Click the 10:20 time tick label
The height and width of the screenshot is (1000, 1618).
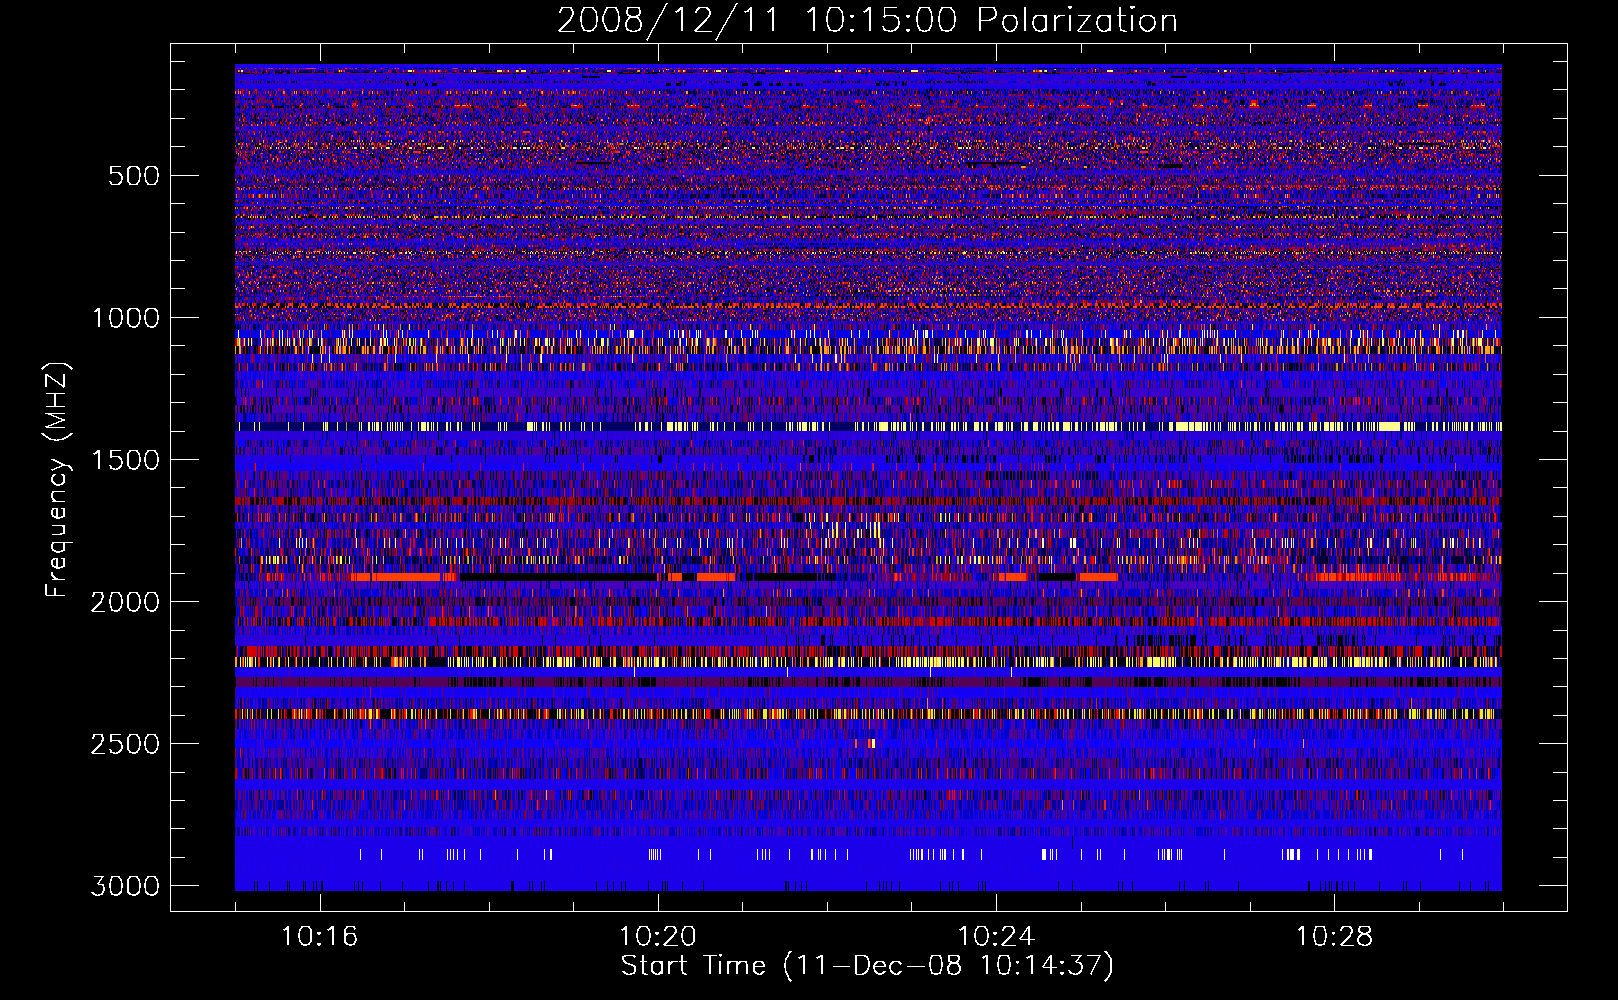coord(658,937)
